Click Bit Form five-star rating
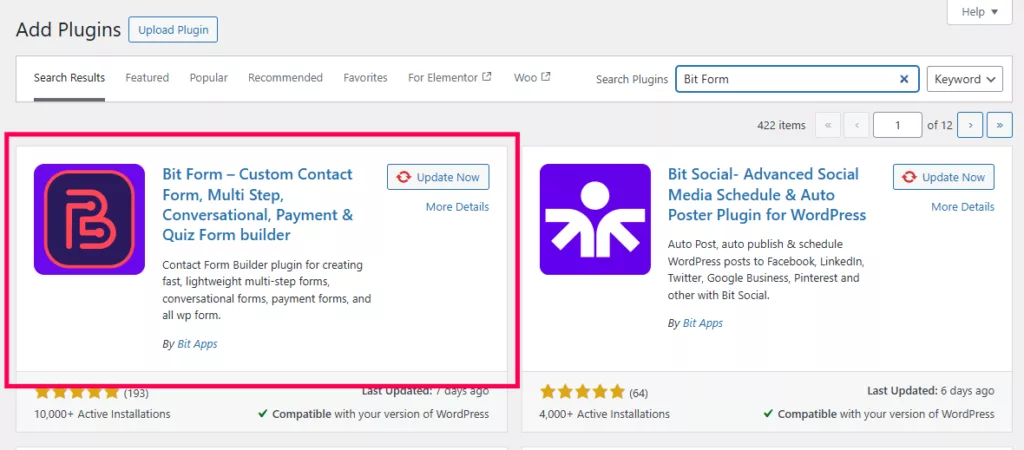This screenshot has width=1024, height=450. click(76, 391)
